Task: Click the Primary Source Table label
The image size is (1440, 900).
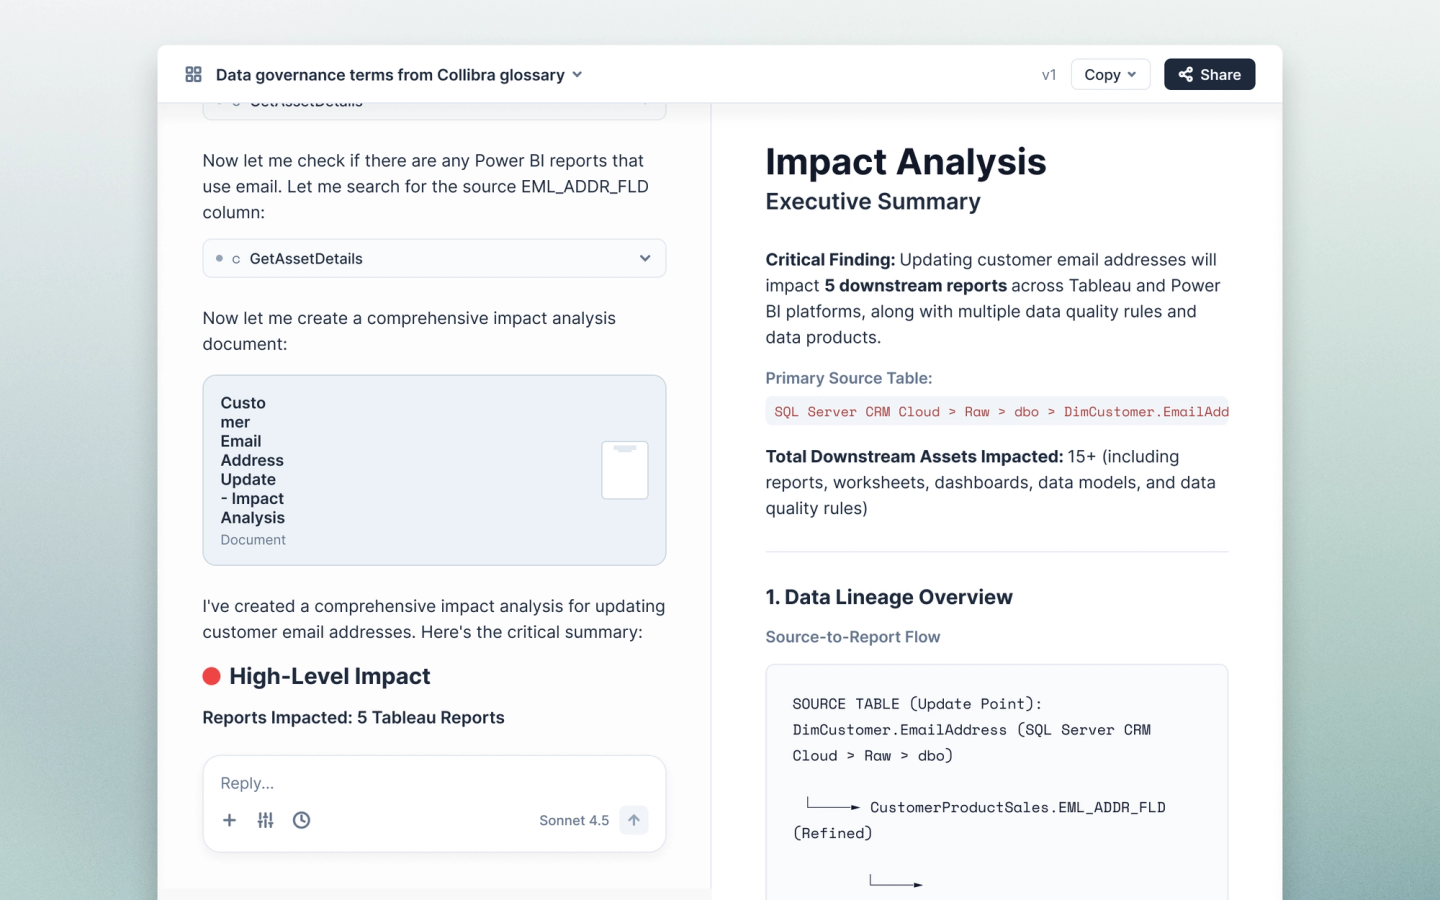Action: coord(849,378)
